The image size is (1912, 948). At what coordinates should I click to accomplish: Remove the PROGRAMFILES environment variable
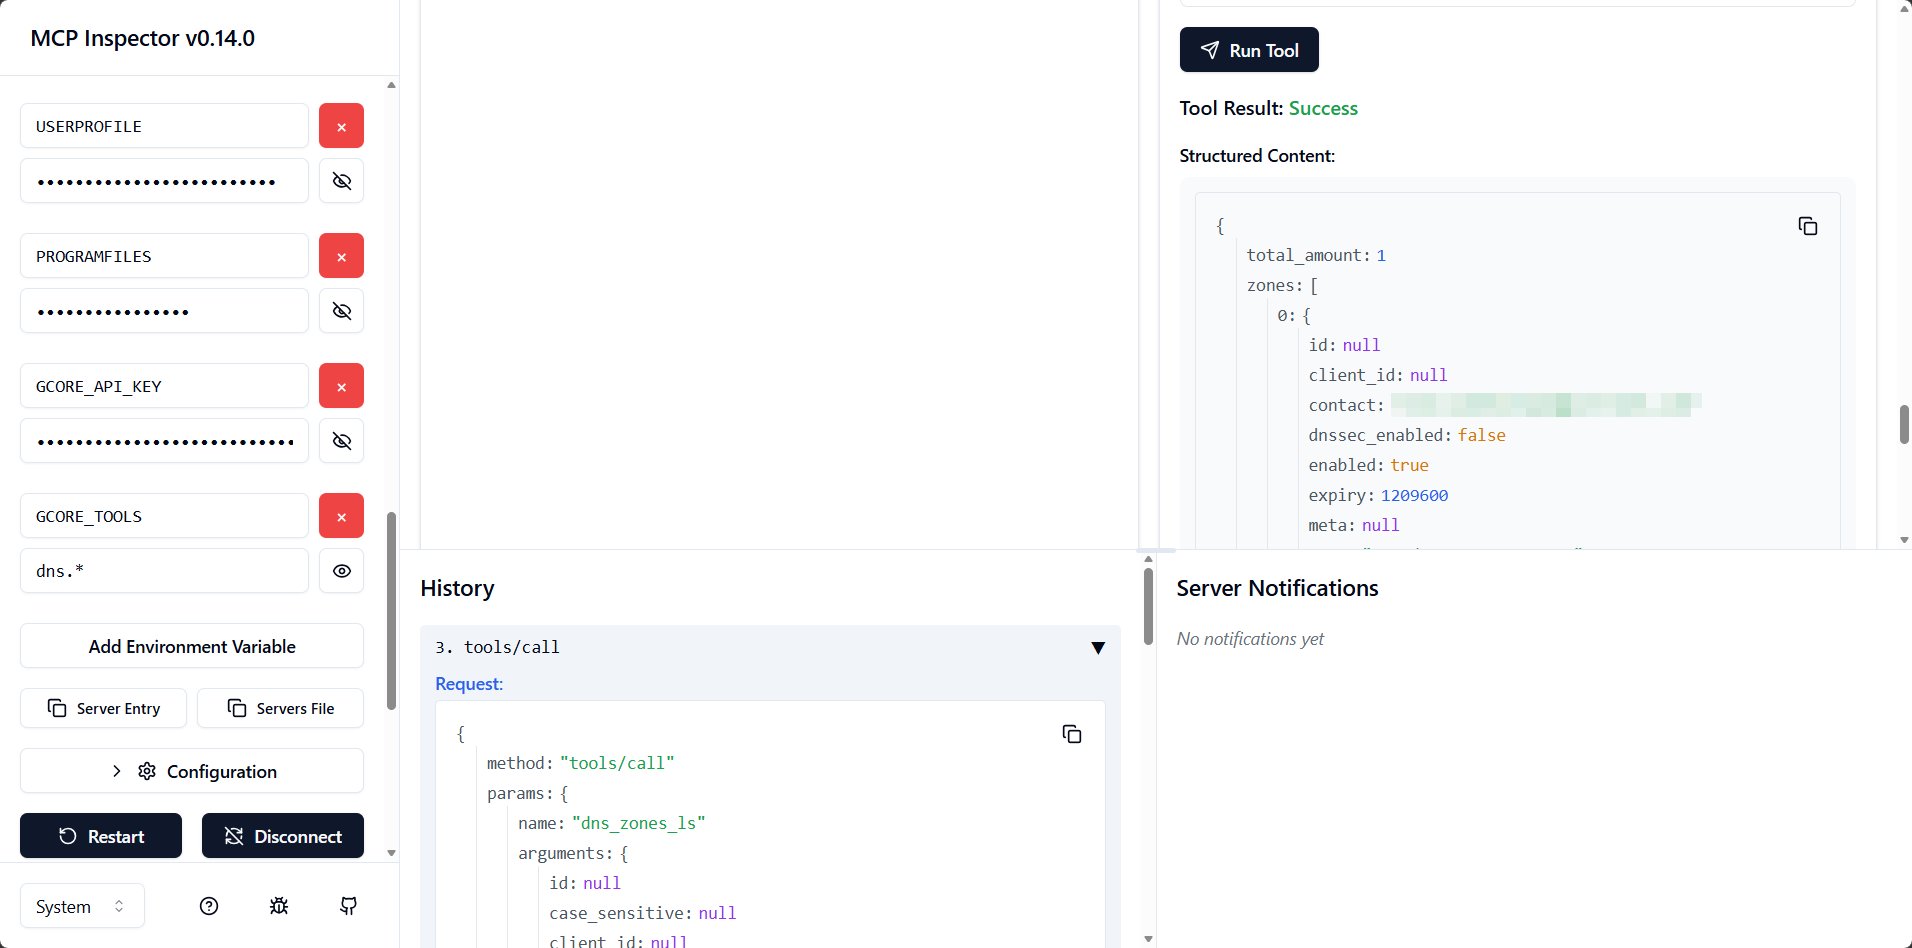(341, 256)
